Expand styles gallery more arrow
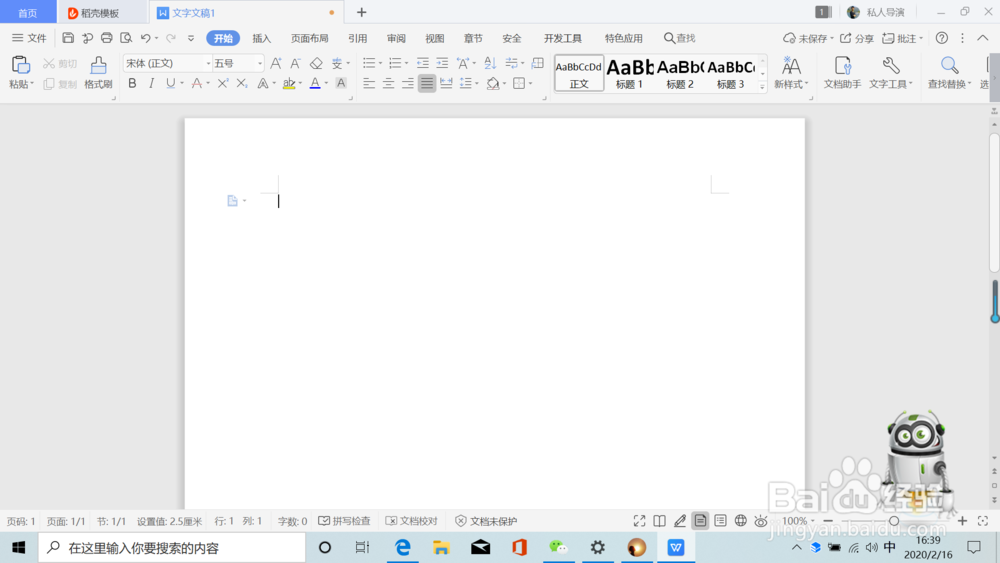 762,87
